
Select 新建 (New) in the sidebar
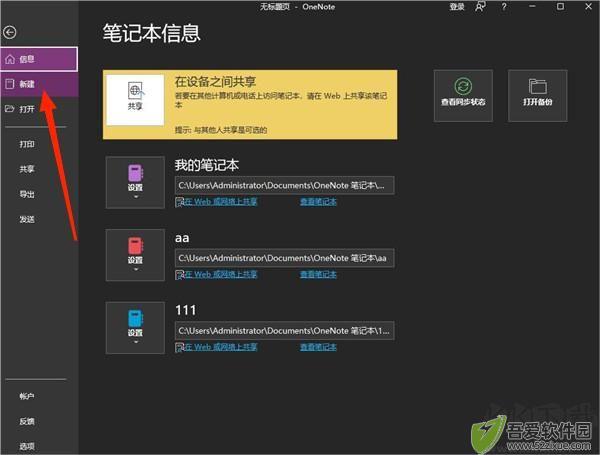39,84
